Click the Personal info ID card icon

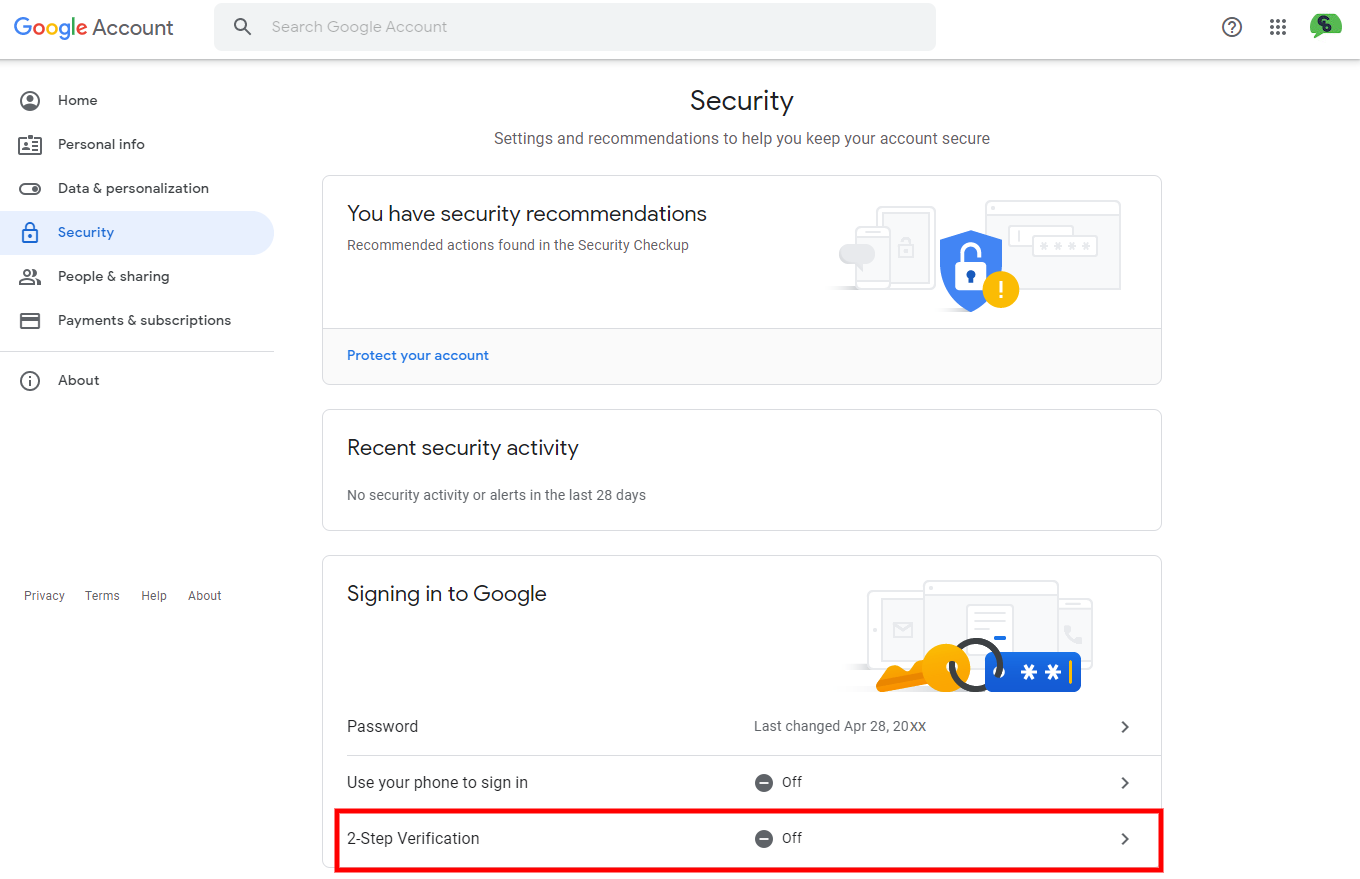(30, 144)
